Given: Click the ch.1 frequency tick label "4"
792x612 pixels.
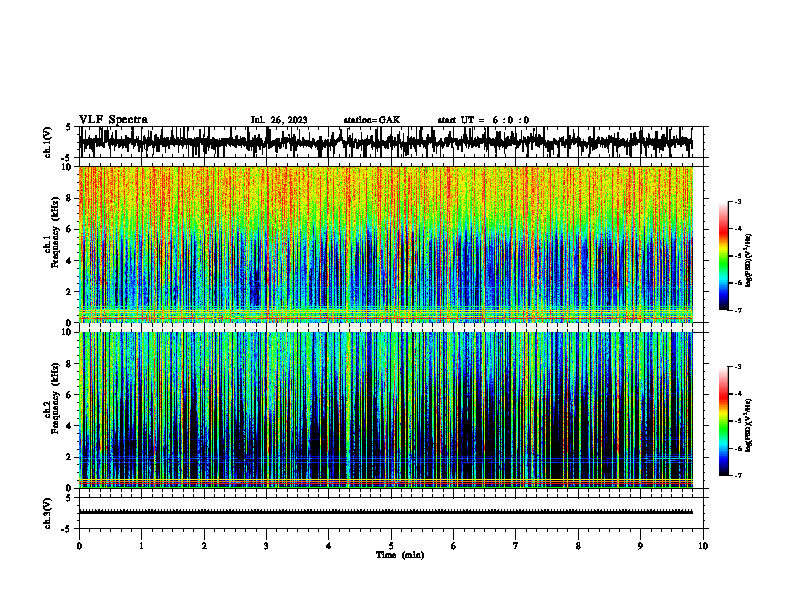Looking at the screenshot, I should pos(69,261).
